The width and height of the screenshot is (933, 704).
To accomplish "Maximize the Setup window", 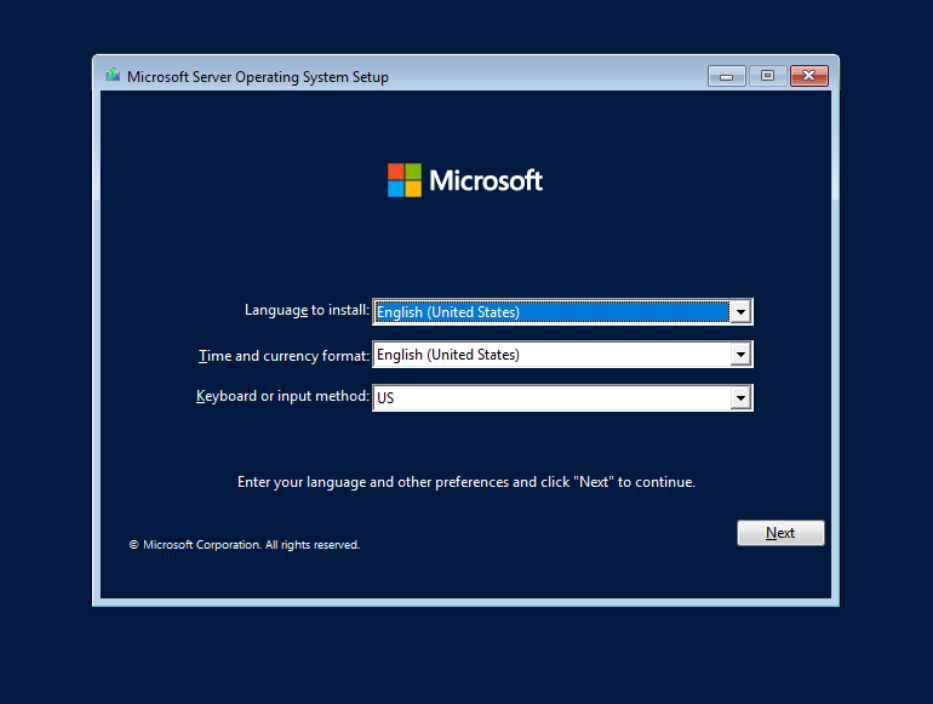I will [767, 76].
